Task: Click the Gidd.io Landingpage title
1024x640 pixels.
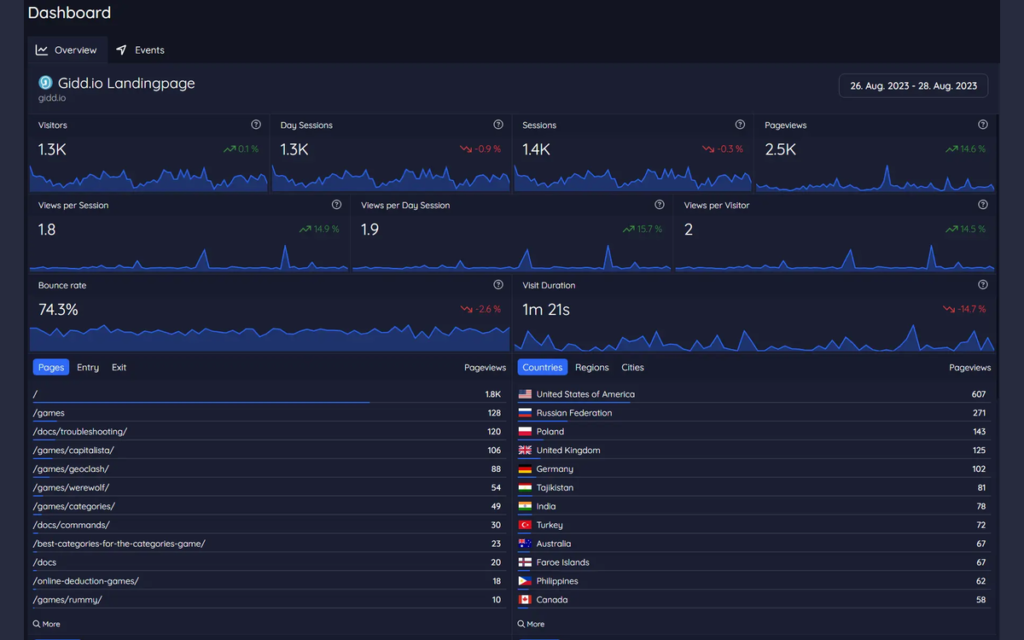Action: (x=126, y=83)
